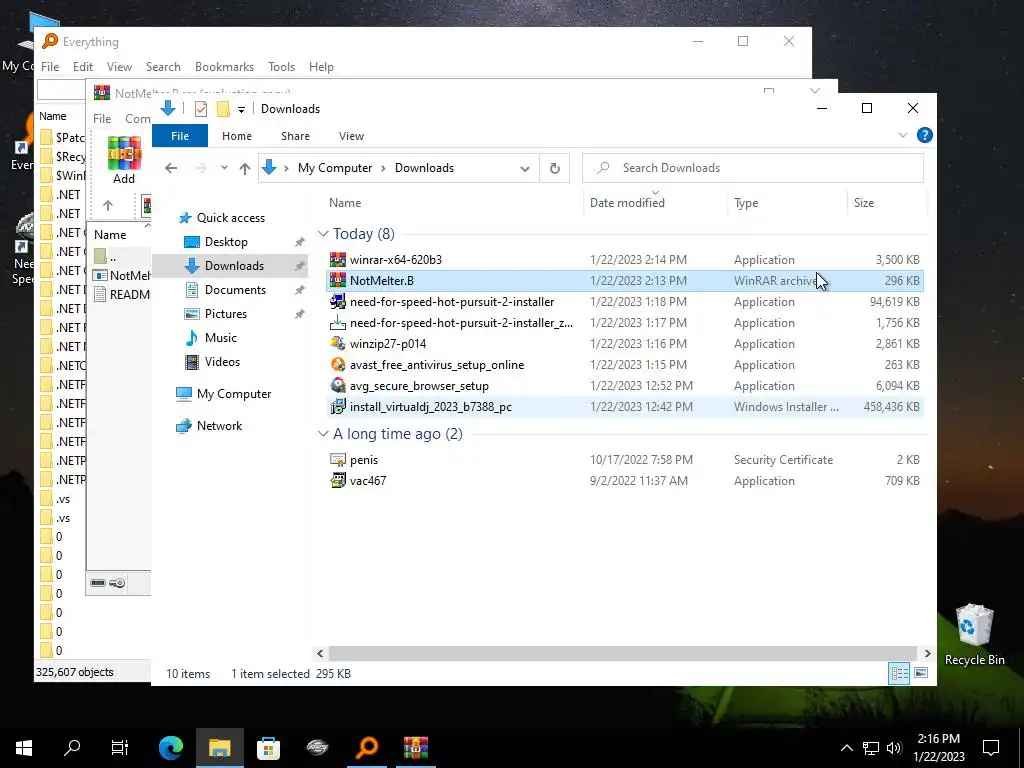Switch to Everything search taskbar icon
1024x768 pixels.
[367, 748]
